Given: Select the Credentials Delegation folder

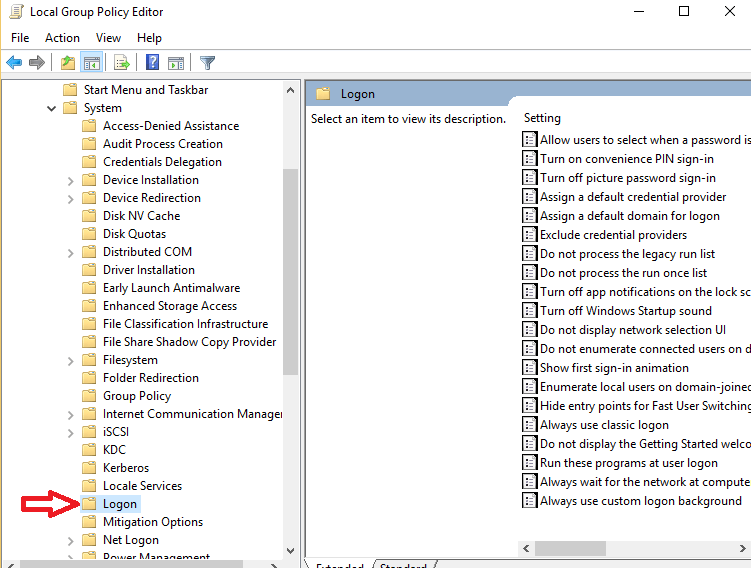Looking at the screenshot, I should 162,162.
